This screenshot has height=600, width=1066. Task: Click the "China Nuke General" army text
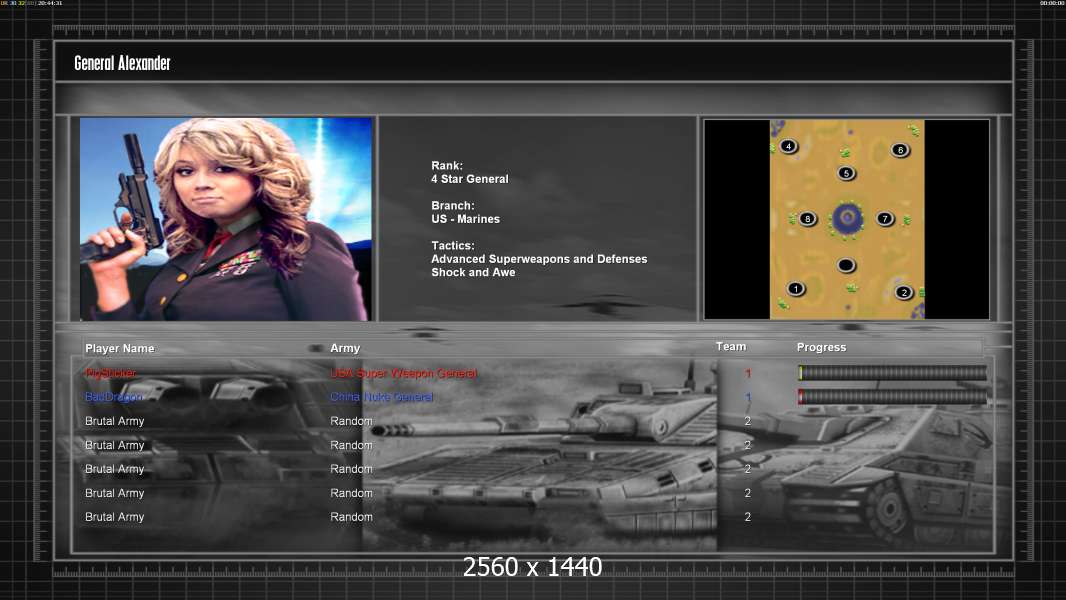(381, 397)
